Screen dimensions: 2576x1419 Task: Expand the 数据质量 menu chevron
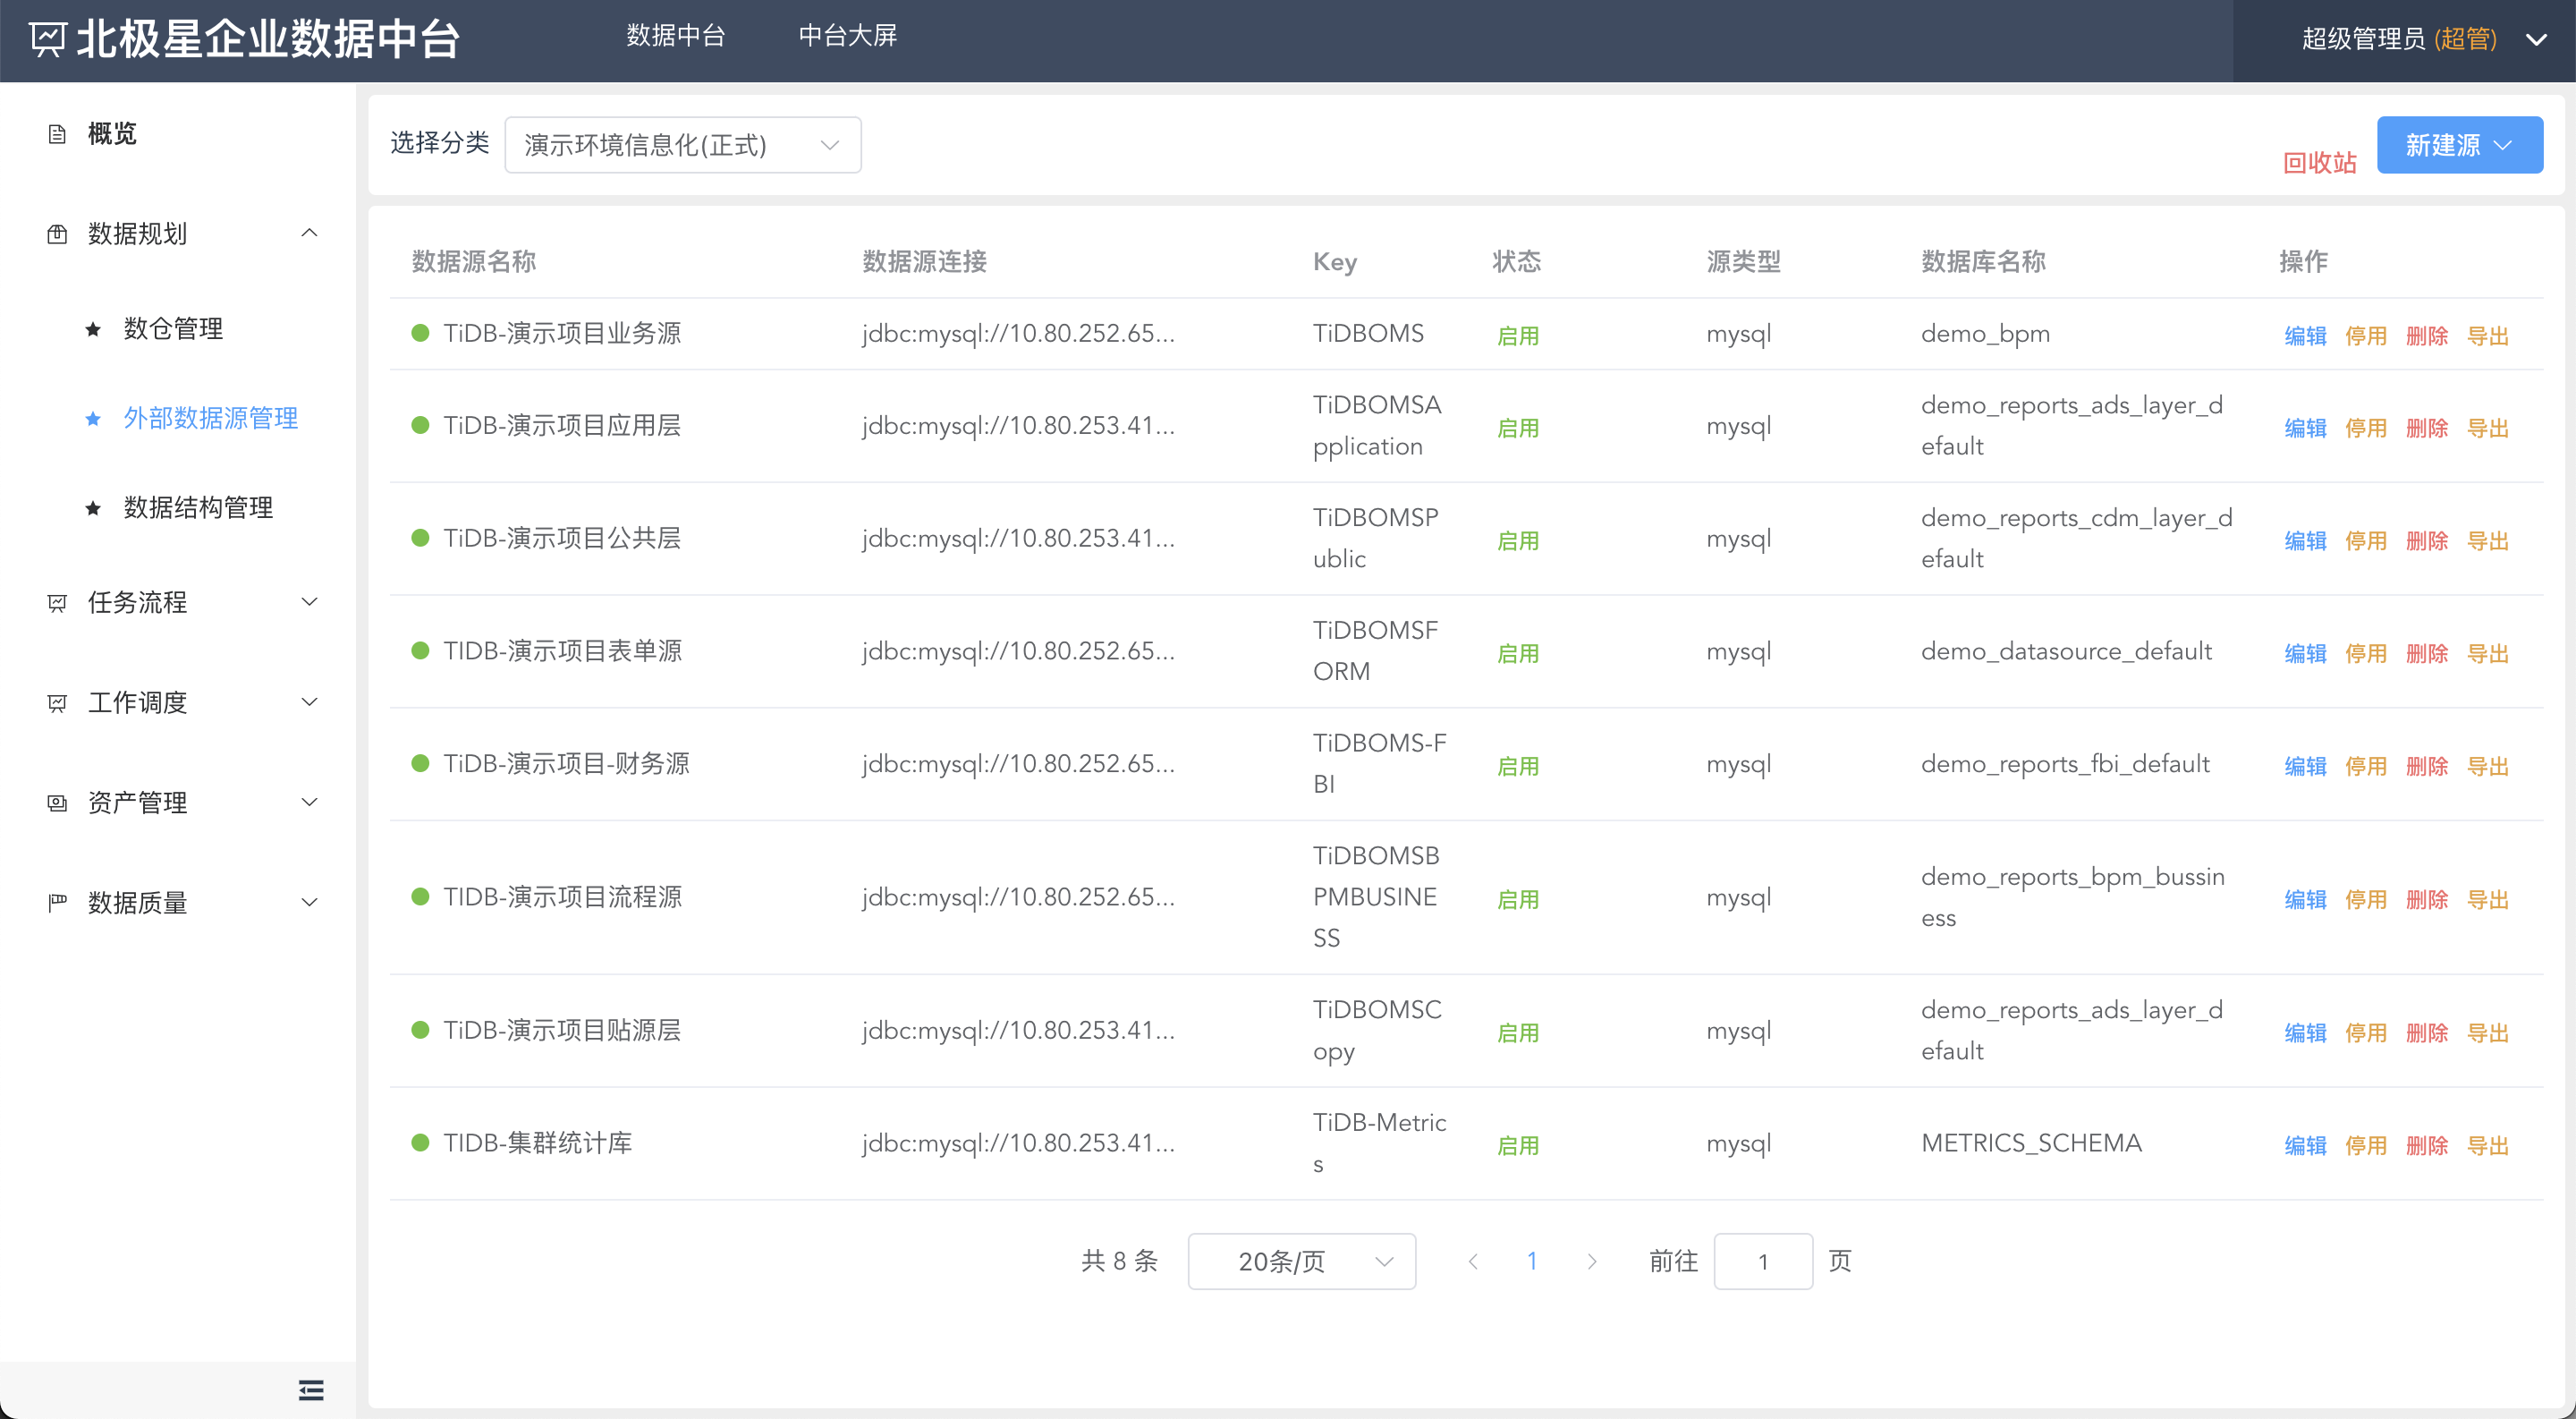(x=310, y=902)
